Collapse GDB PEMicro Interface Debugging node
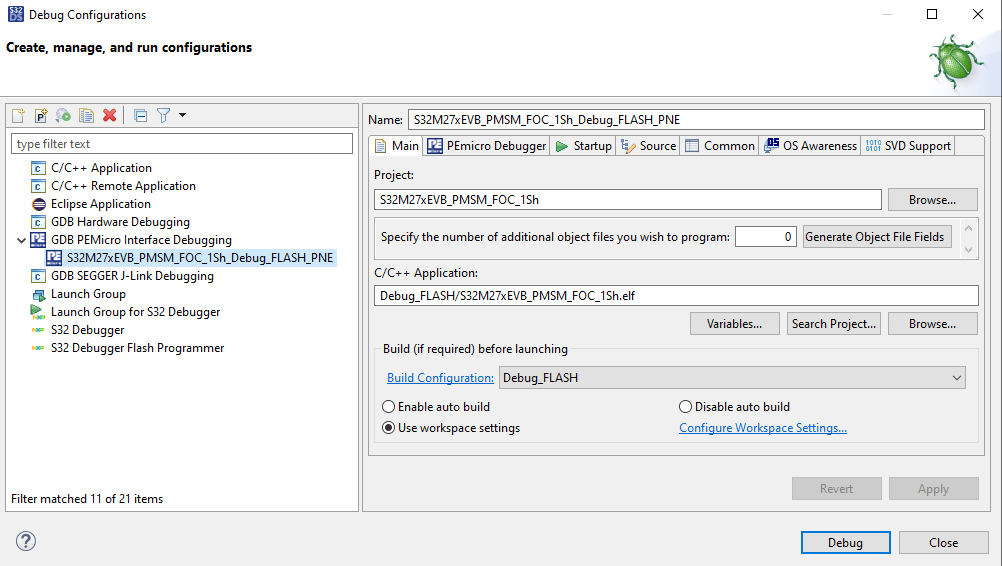 pyautogui.click(x=22, y=240)
